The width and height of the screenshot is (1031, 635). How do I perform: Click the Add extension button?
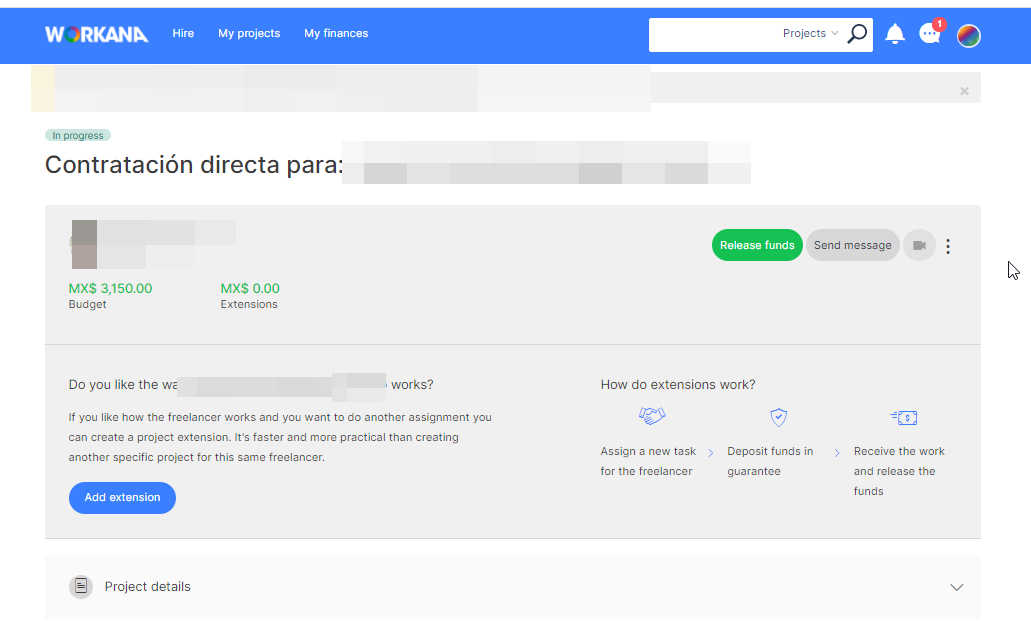[x=122, y=498]
